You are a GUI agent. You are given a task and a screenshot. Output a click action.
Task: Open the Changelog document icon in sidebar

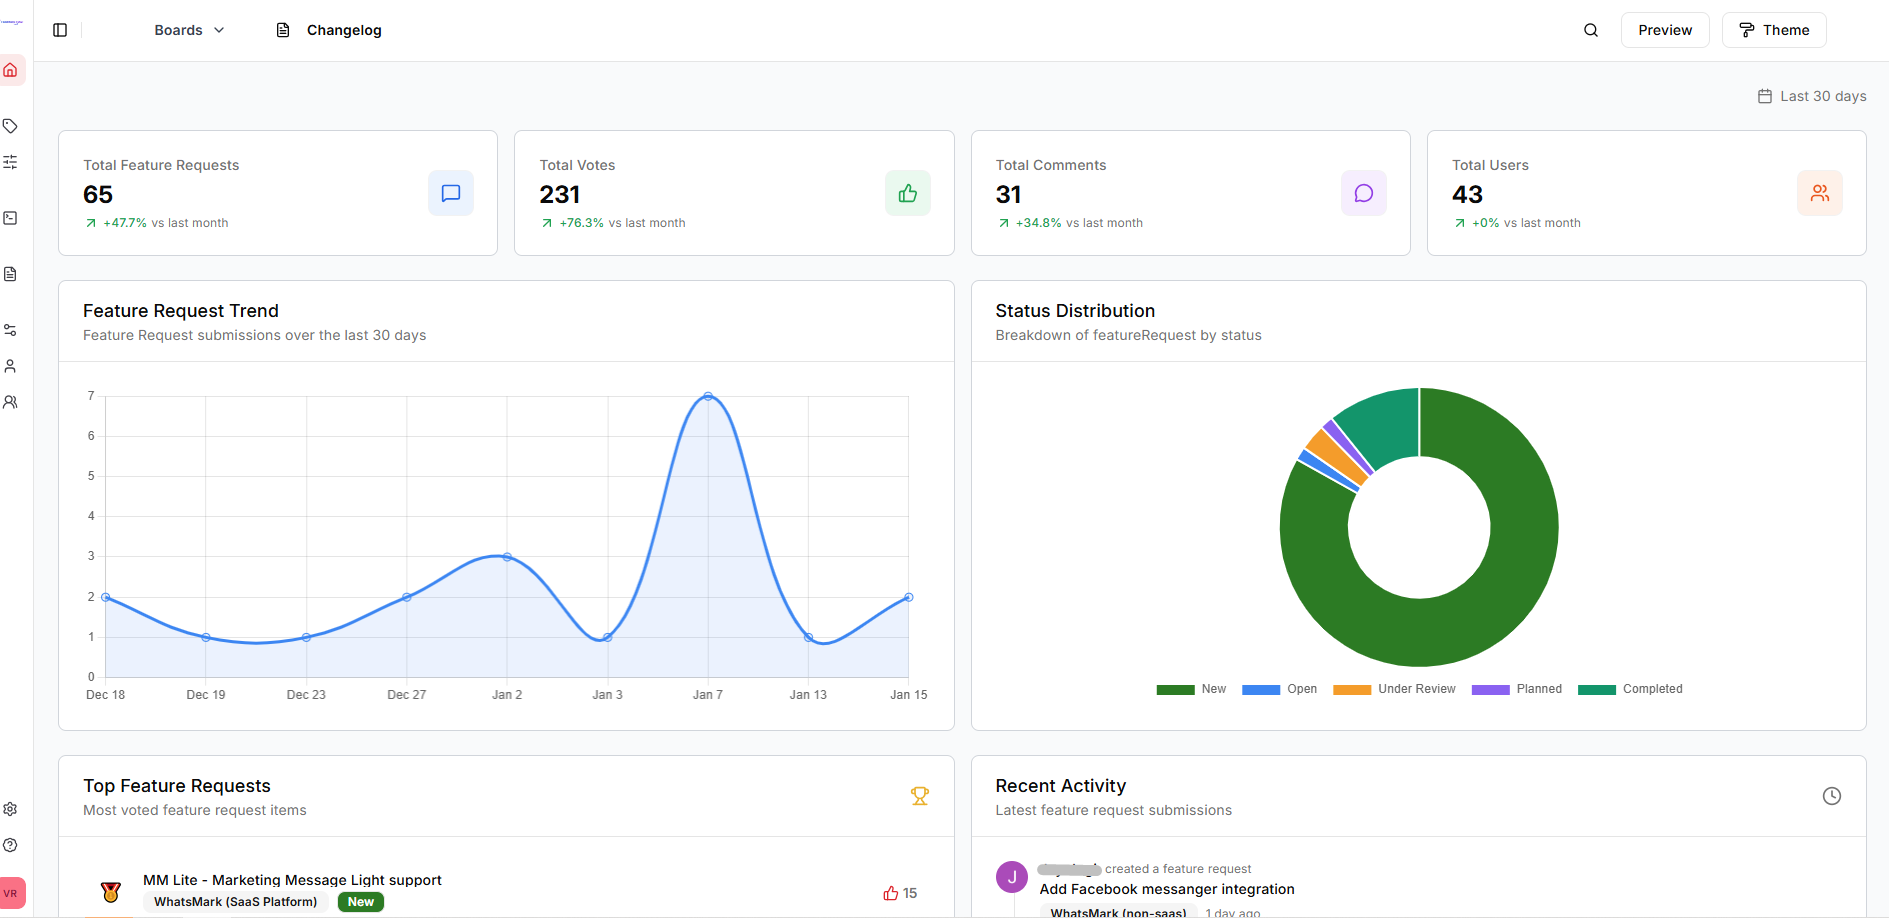click(11, 273)
